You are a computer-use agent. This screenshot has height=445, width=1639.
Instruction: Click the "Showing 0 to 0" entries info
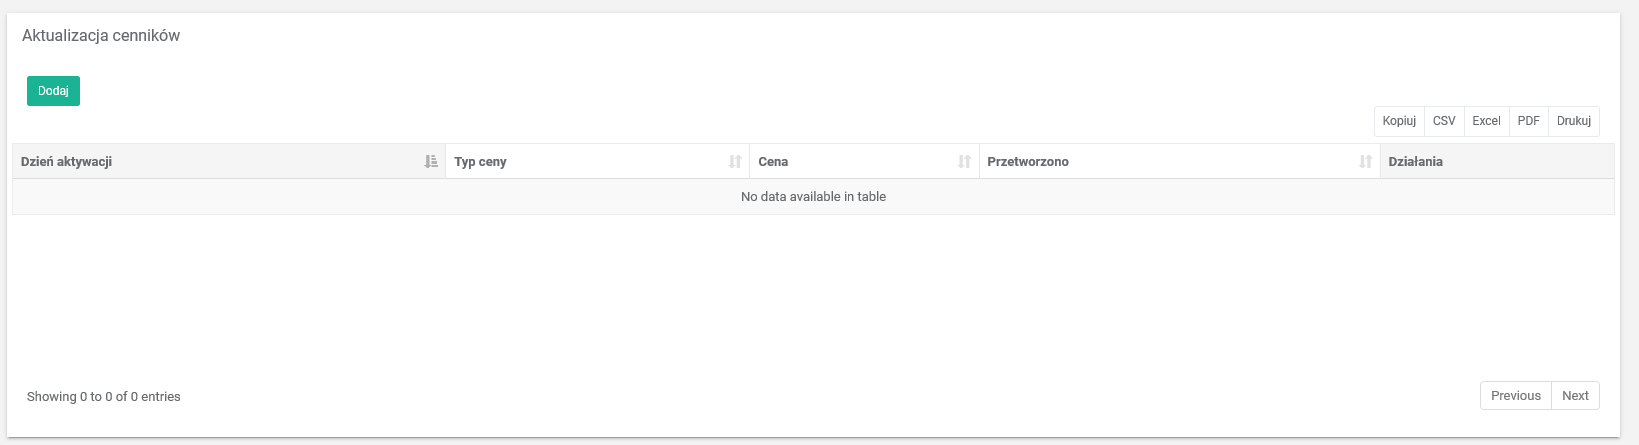[x=103, y=397]
